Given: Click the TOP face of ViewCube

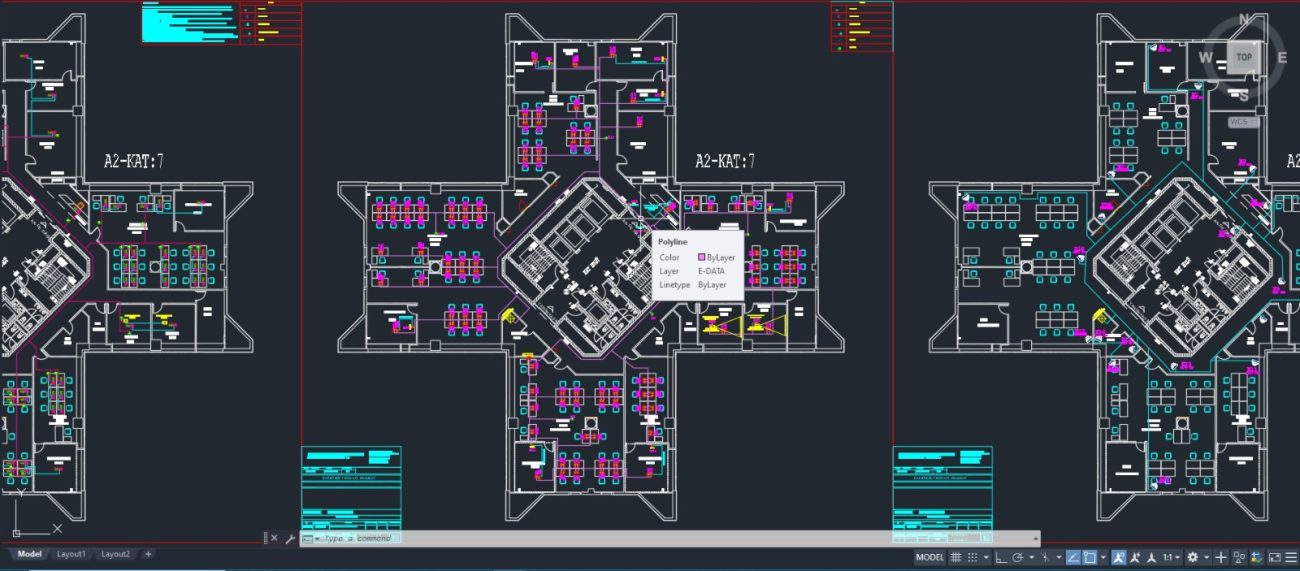Looking at the screenshot, I should [x=1243, y=58].
